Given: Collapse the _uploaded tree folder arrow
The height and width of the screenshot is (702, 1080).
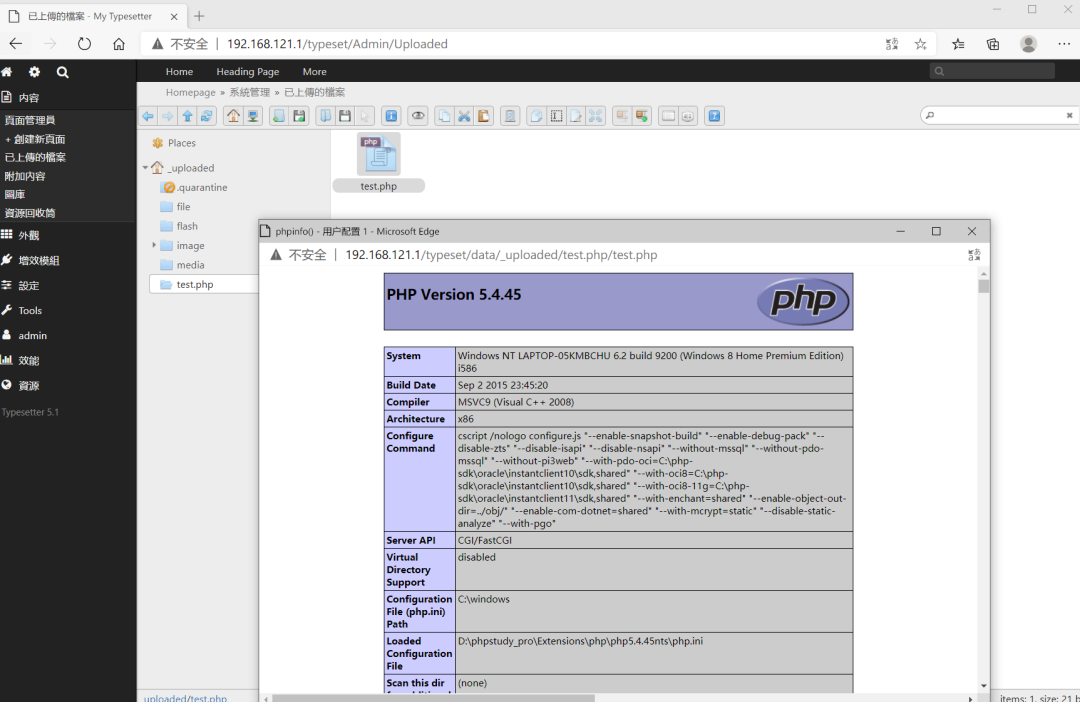Looking at the screenshot, I should tap(145, 167).
